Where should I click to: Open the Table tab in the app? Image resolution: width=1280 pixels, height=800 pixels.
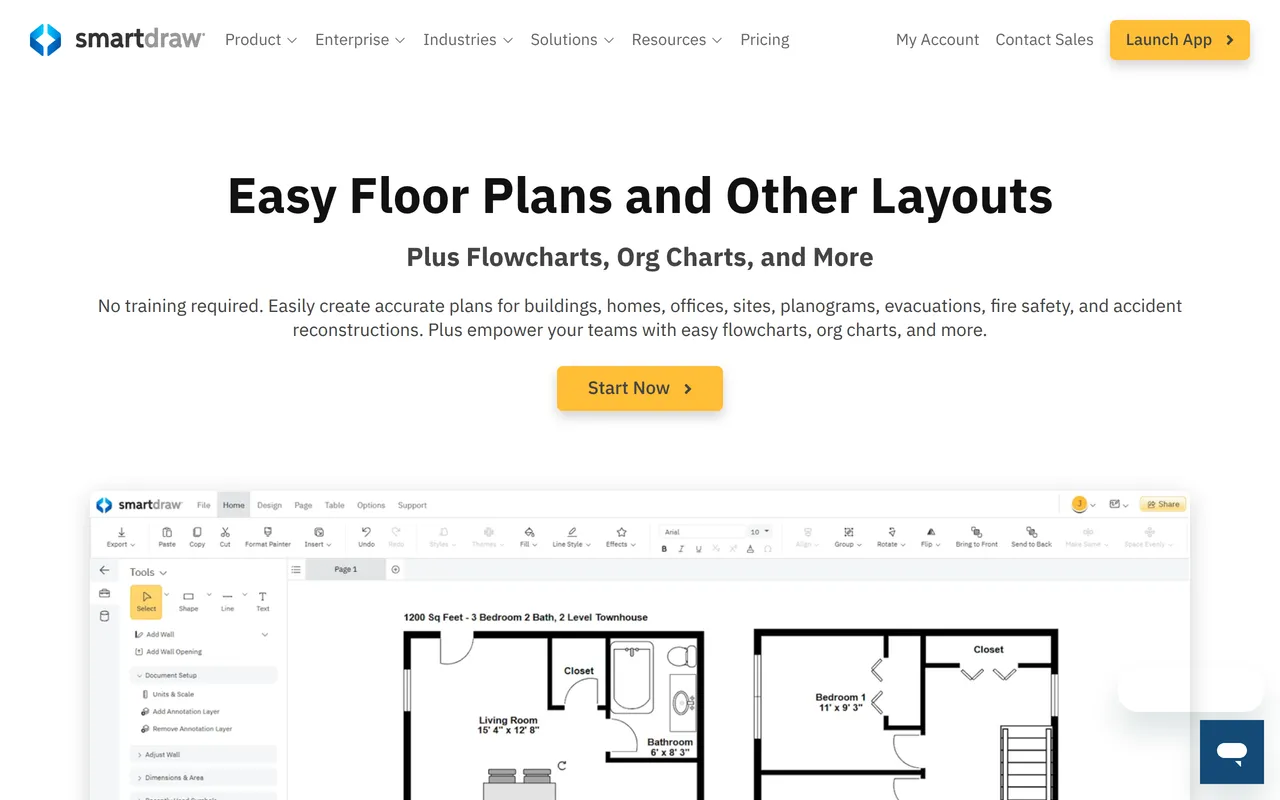coord(335,505)
